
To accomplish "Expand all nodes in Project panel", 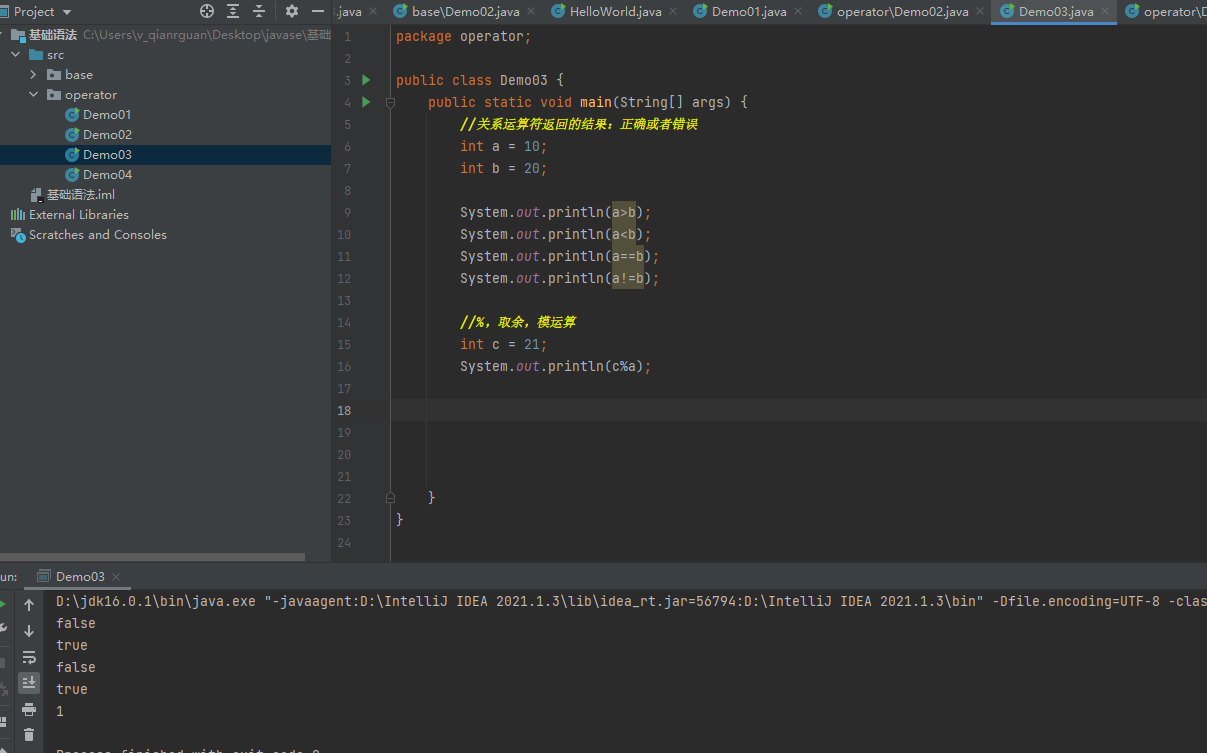I will click(233, 11).
